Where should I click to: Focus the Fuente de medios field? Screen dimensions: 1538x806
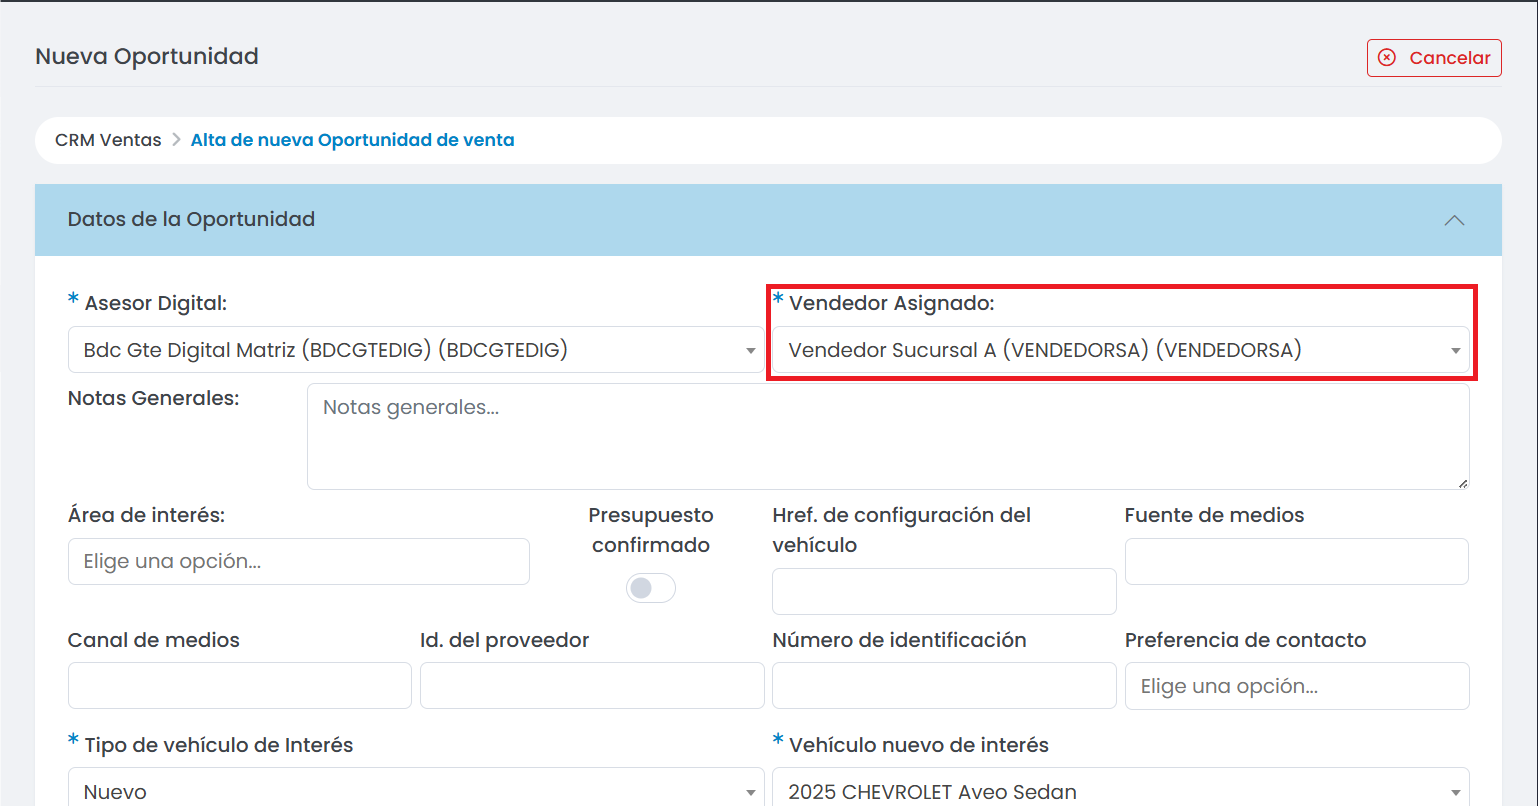[x=1297, y=562]
